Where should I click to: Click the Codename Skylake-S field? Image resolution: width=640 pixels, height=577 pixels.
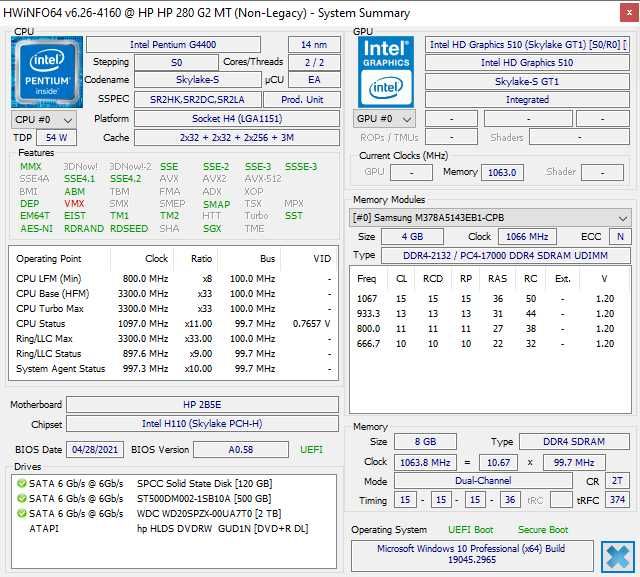[x=198, y=80]
